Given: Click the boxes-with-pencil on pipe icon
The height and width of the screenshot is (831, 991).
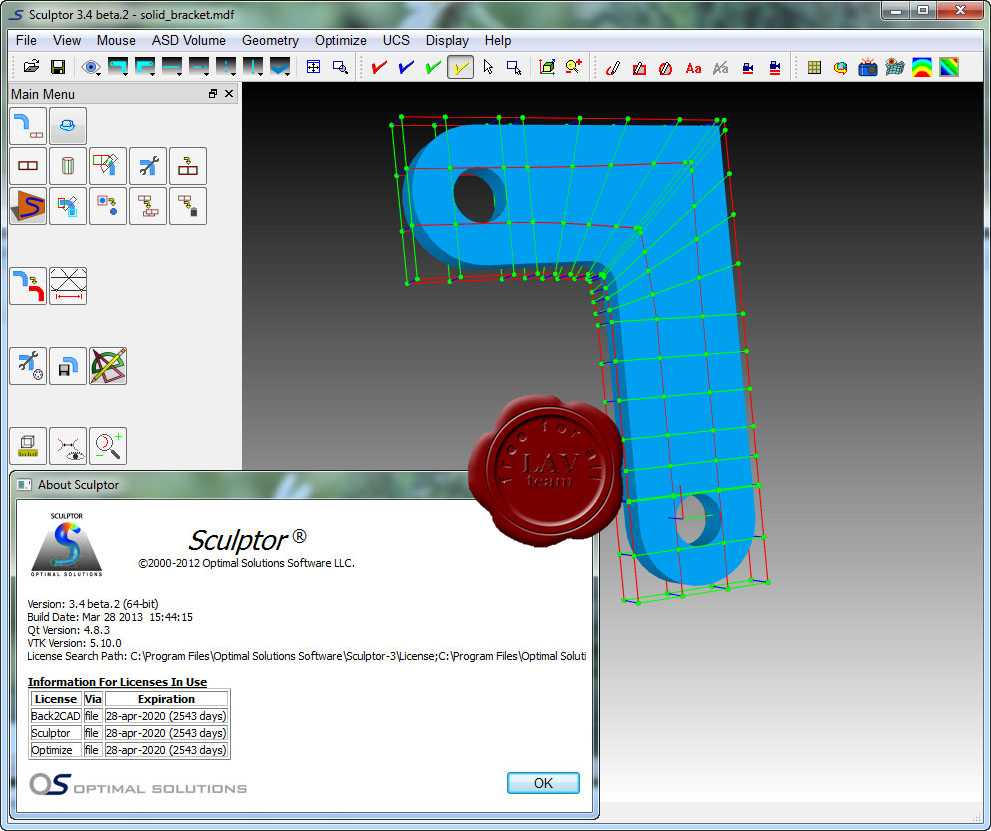Looking at the screenshot, I should pos(108,166).
